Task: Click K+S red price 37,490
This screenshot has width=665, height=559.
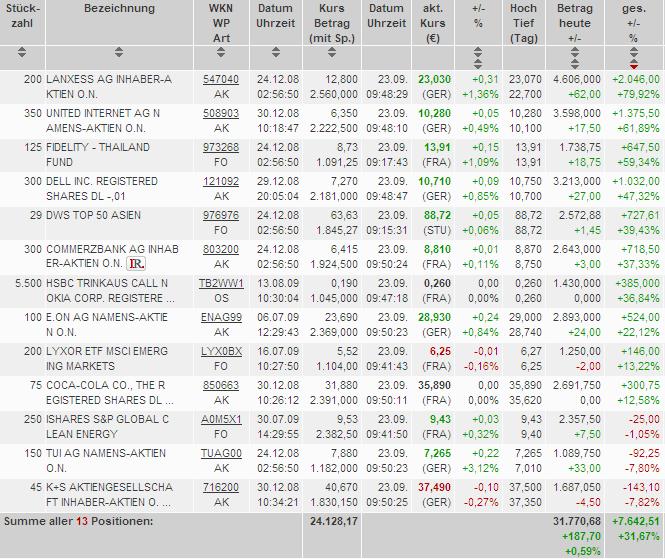Action: 434,487
